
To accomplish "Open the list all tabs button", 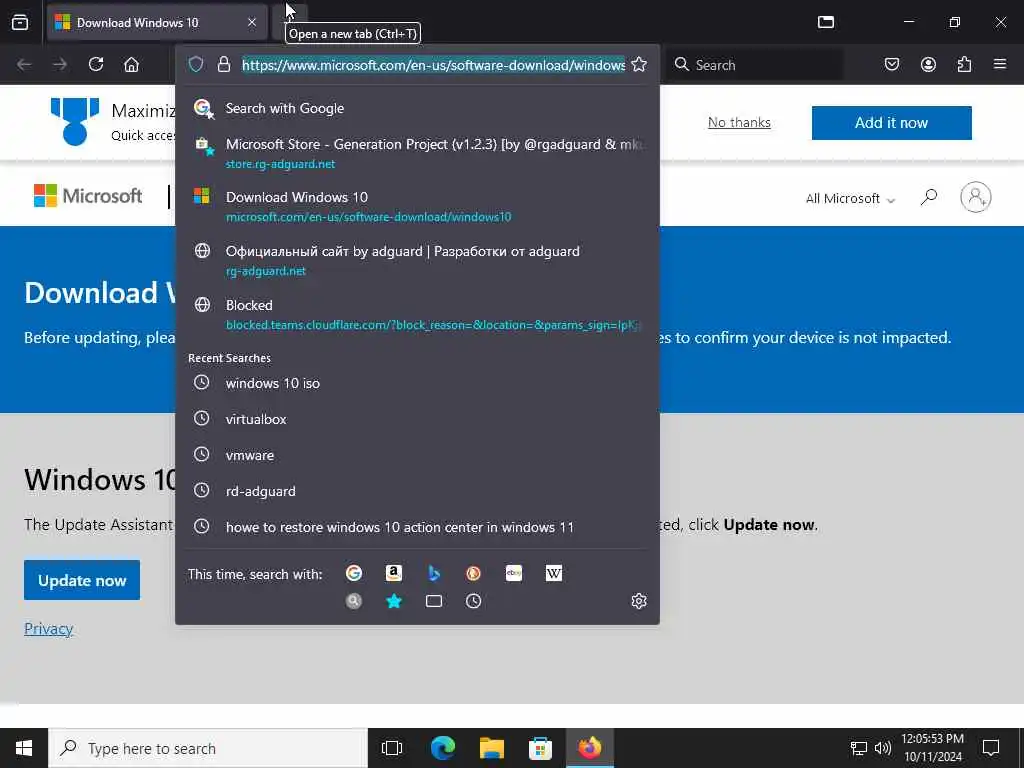I will pos(826,22).
